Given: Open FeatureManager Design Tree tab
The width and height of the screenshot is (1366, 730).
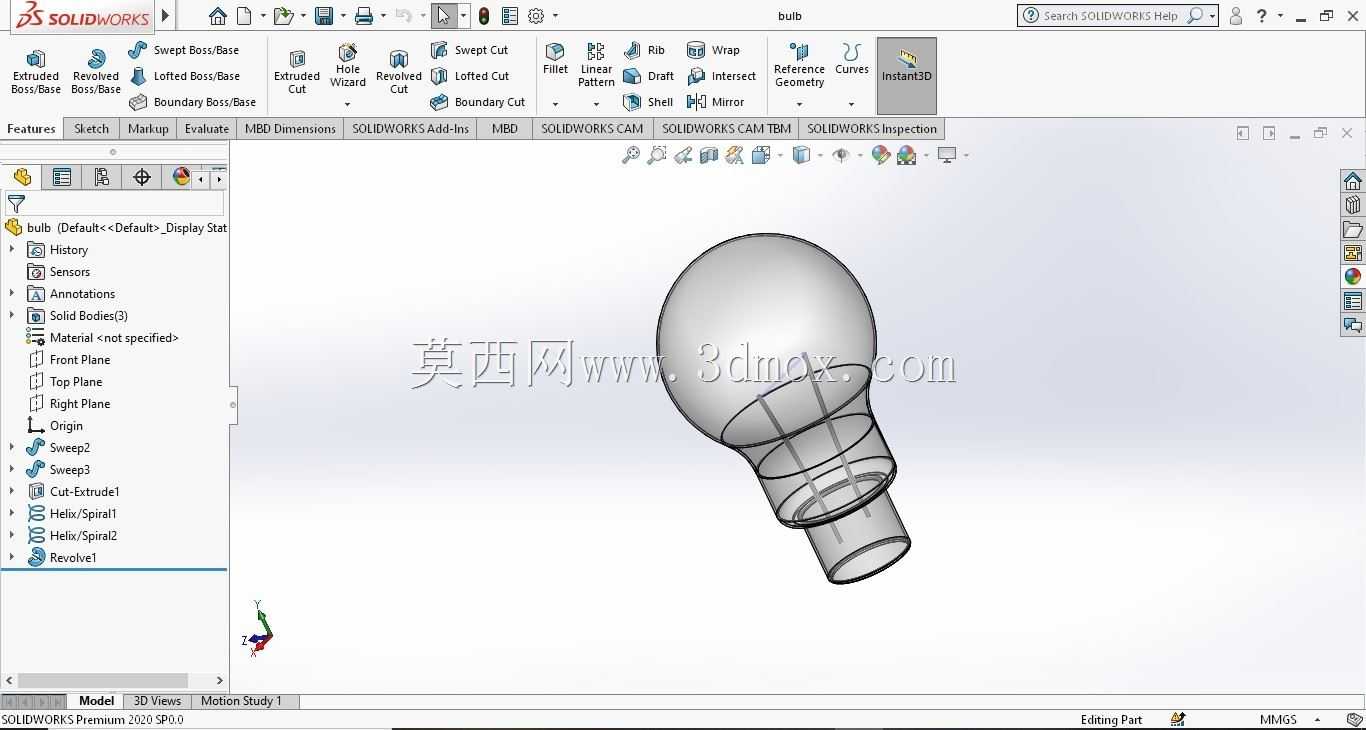Looking at the screenshot, I should (x=22, y=177).
